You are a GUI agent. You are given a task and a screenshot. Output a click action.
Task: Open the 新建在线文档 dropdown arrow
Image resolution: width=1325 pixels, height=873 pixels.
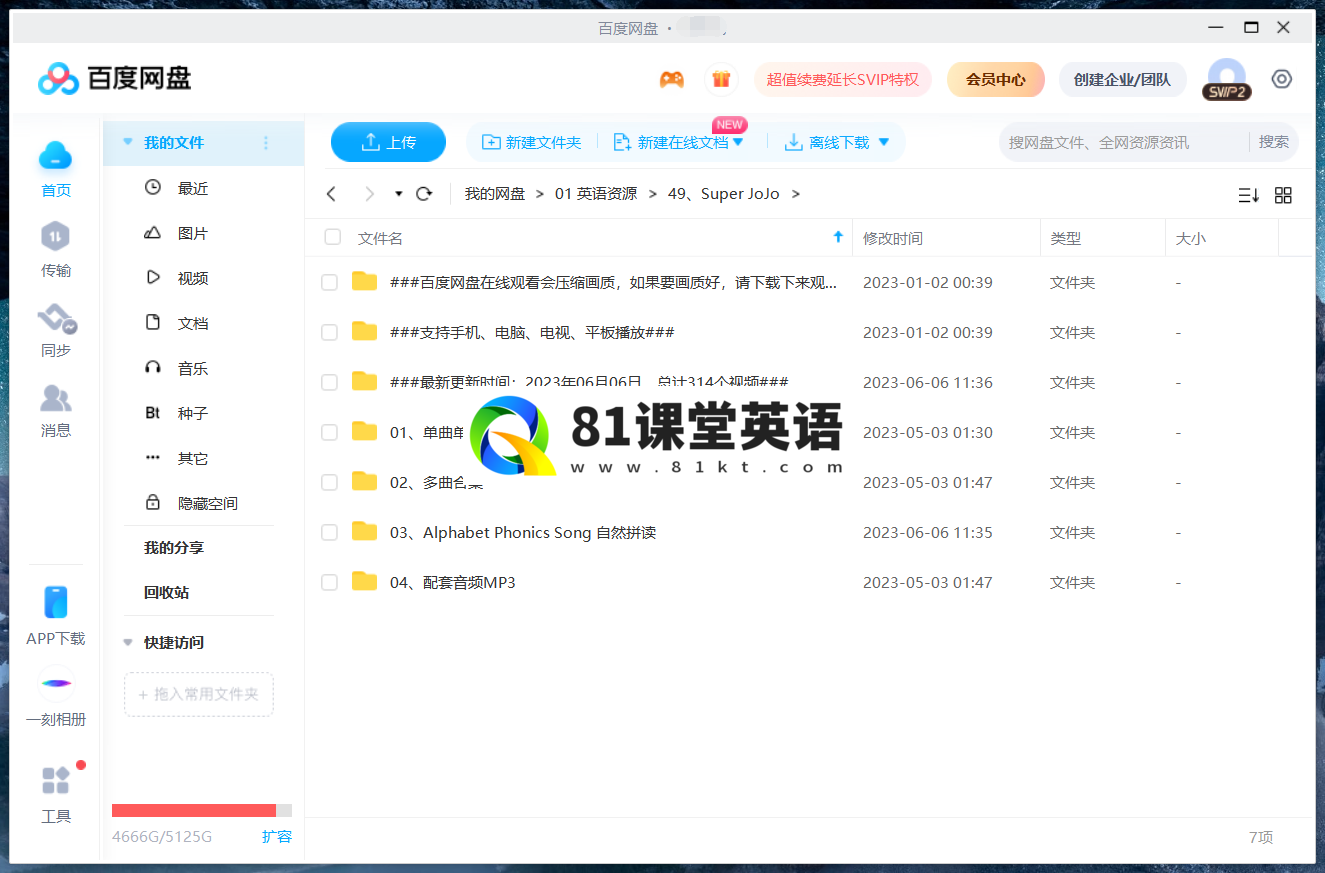(x=739, y=142)
